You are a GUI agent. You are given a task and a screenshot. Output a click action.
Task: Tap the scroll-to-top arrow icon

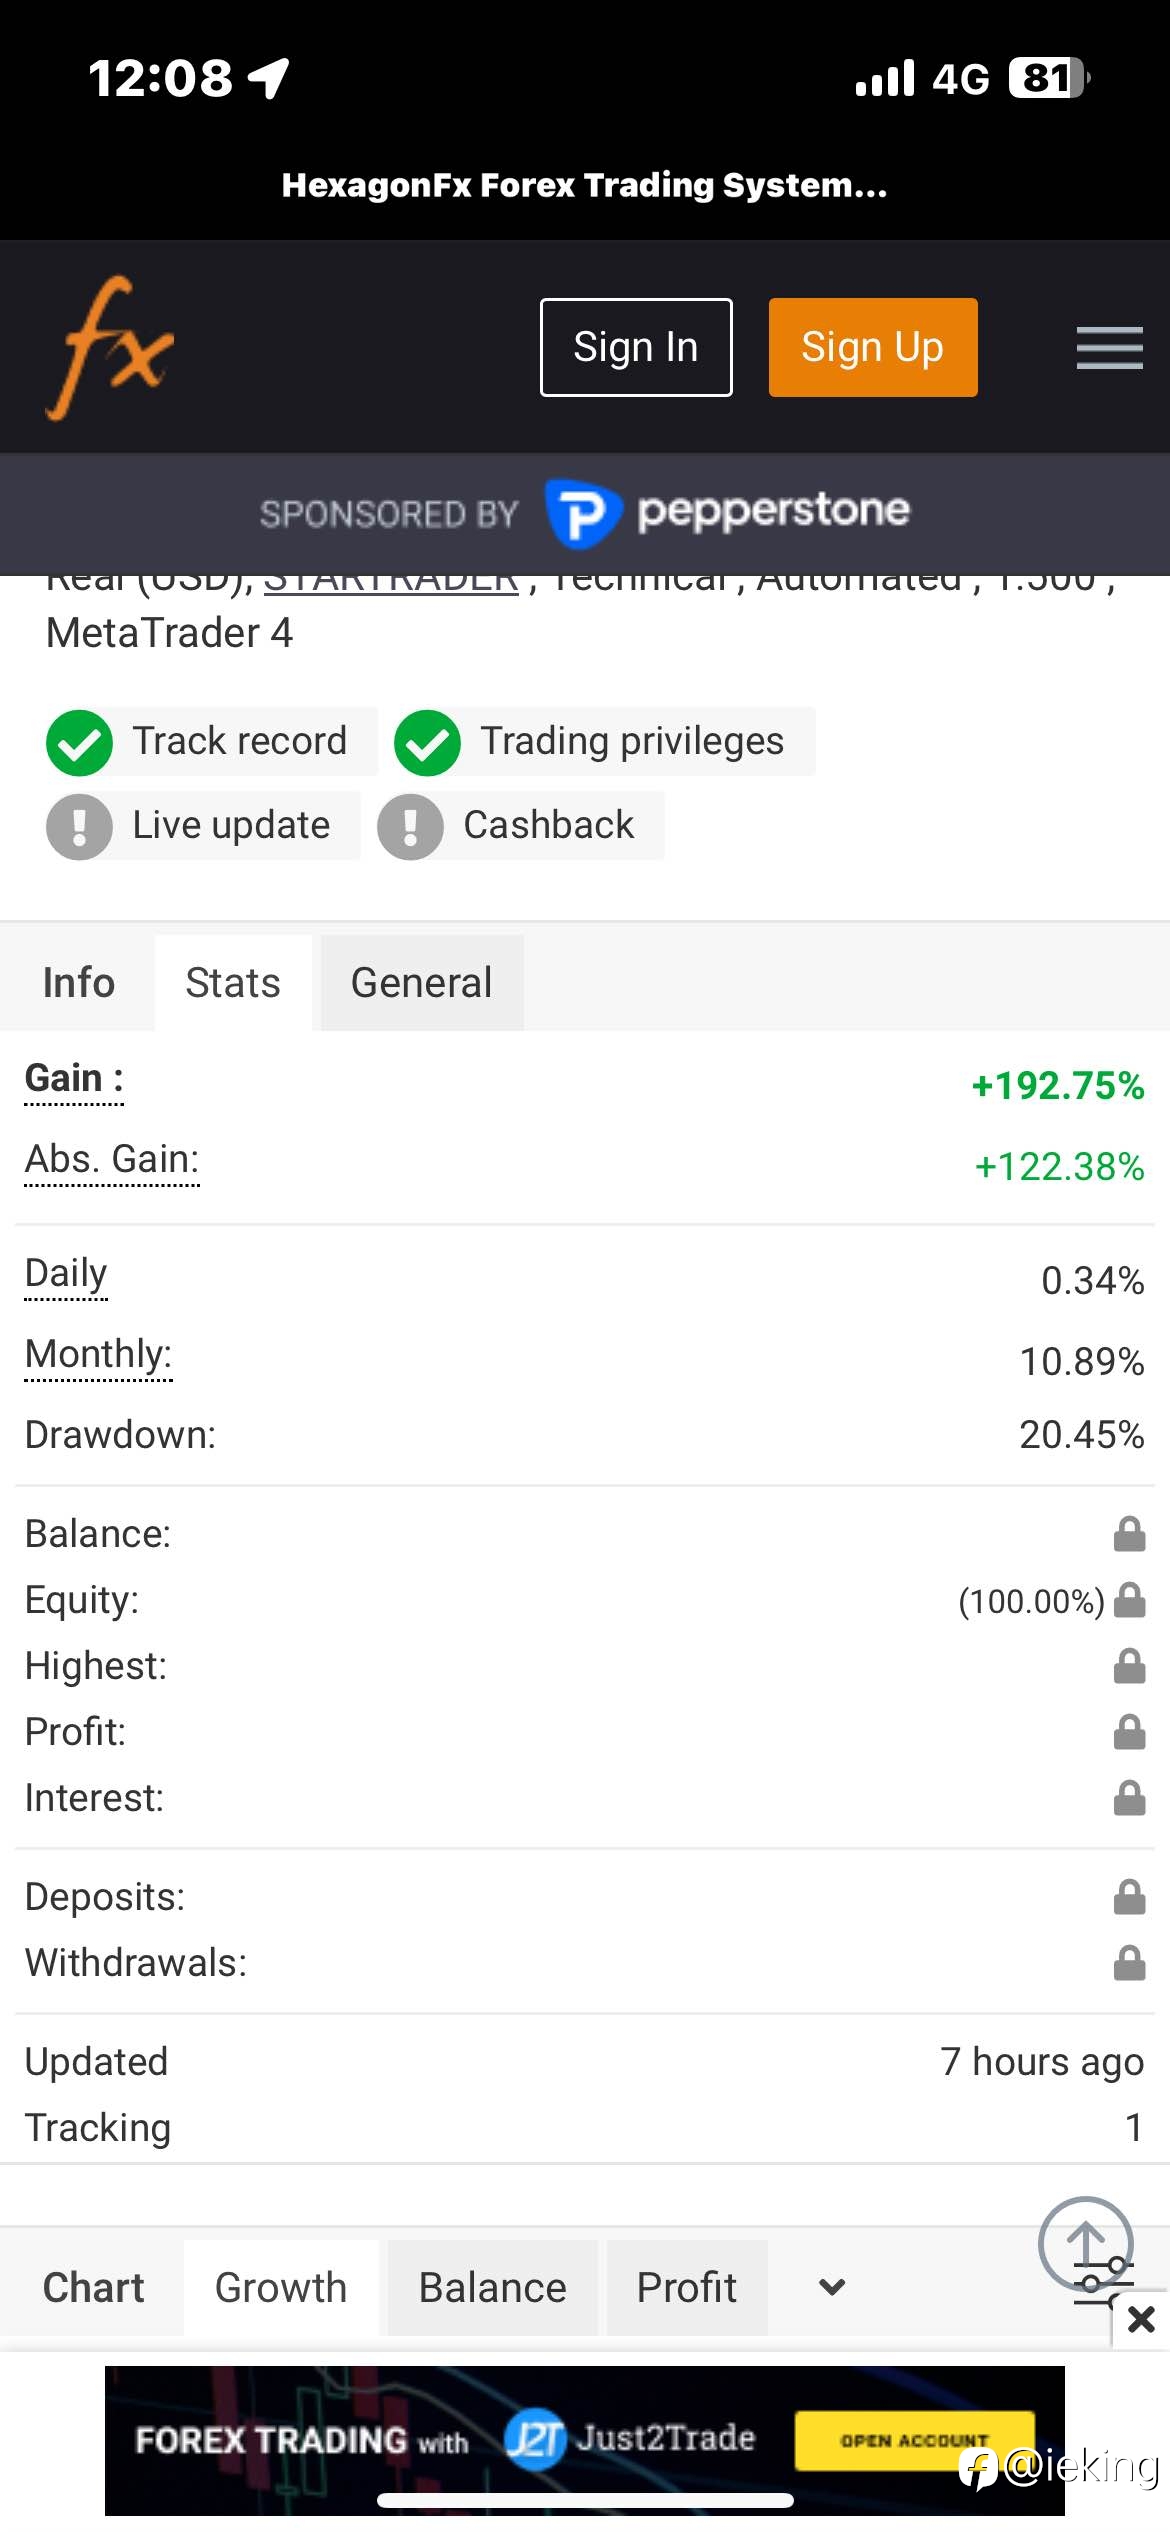1085,2243
